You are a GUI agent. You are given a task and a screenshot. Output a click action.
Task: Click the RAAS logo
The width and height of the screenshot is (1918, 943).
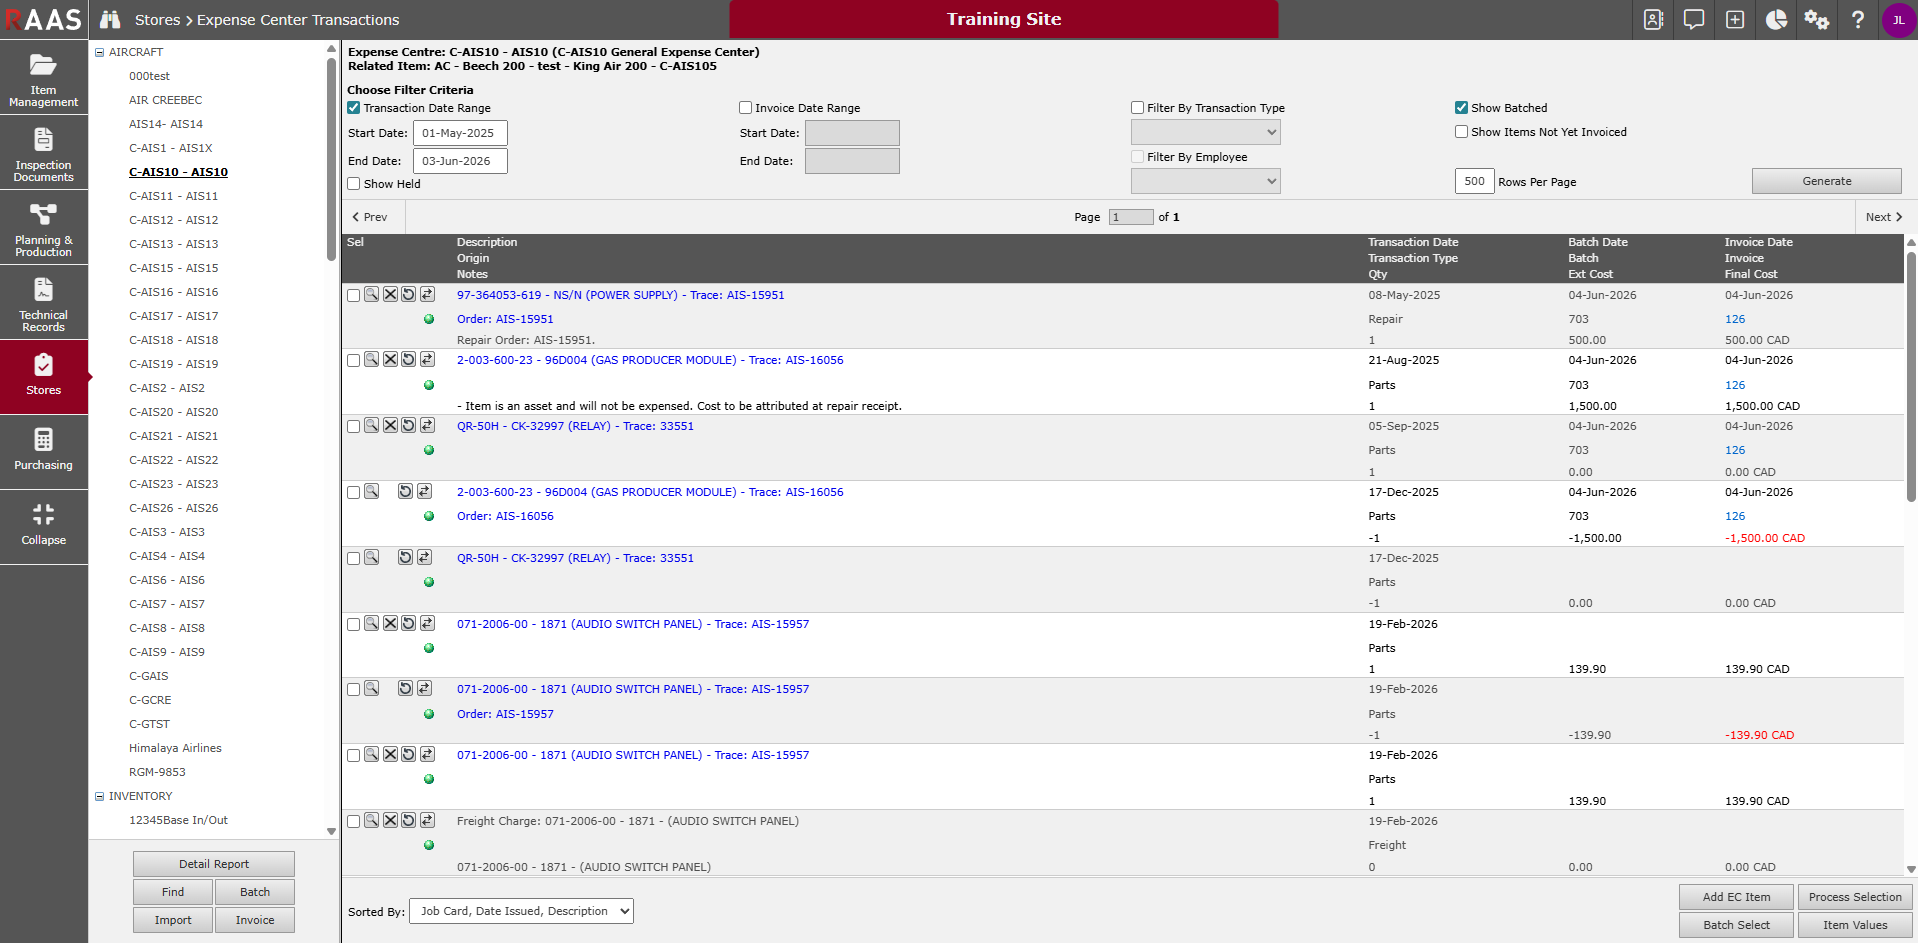[44, 20]
